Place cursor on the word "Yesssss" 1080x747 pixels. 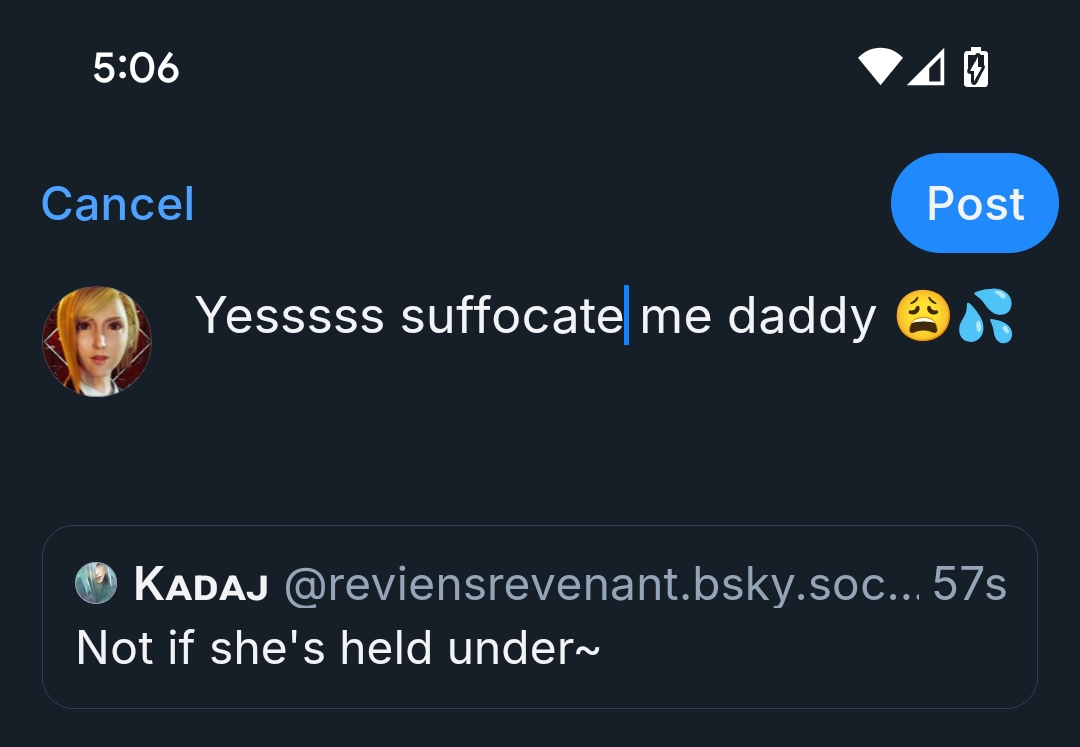[290, 316]
